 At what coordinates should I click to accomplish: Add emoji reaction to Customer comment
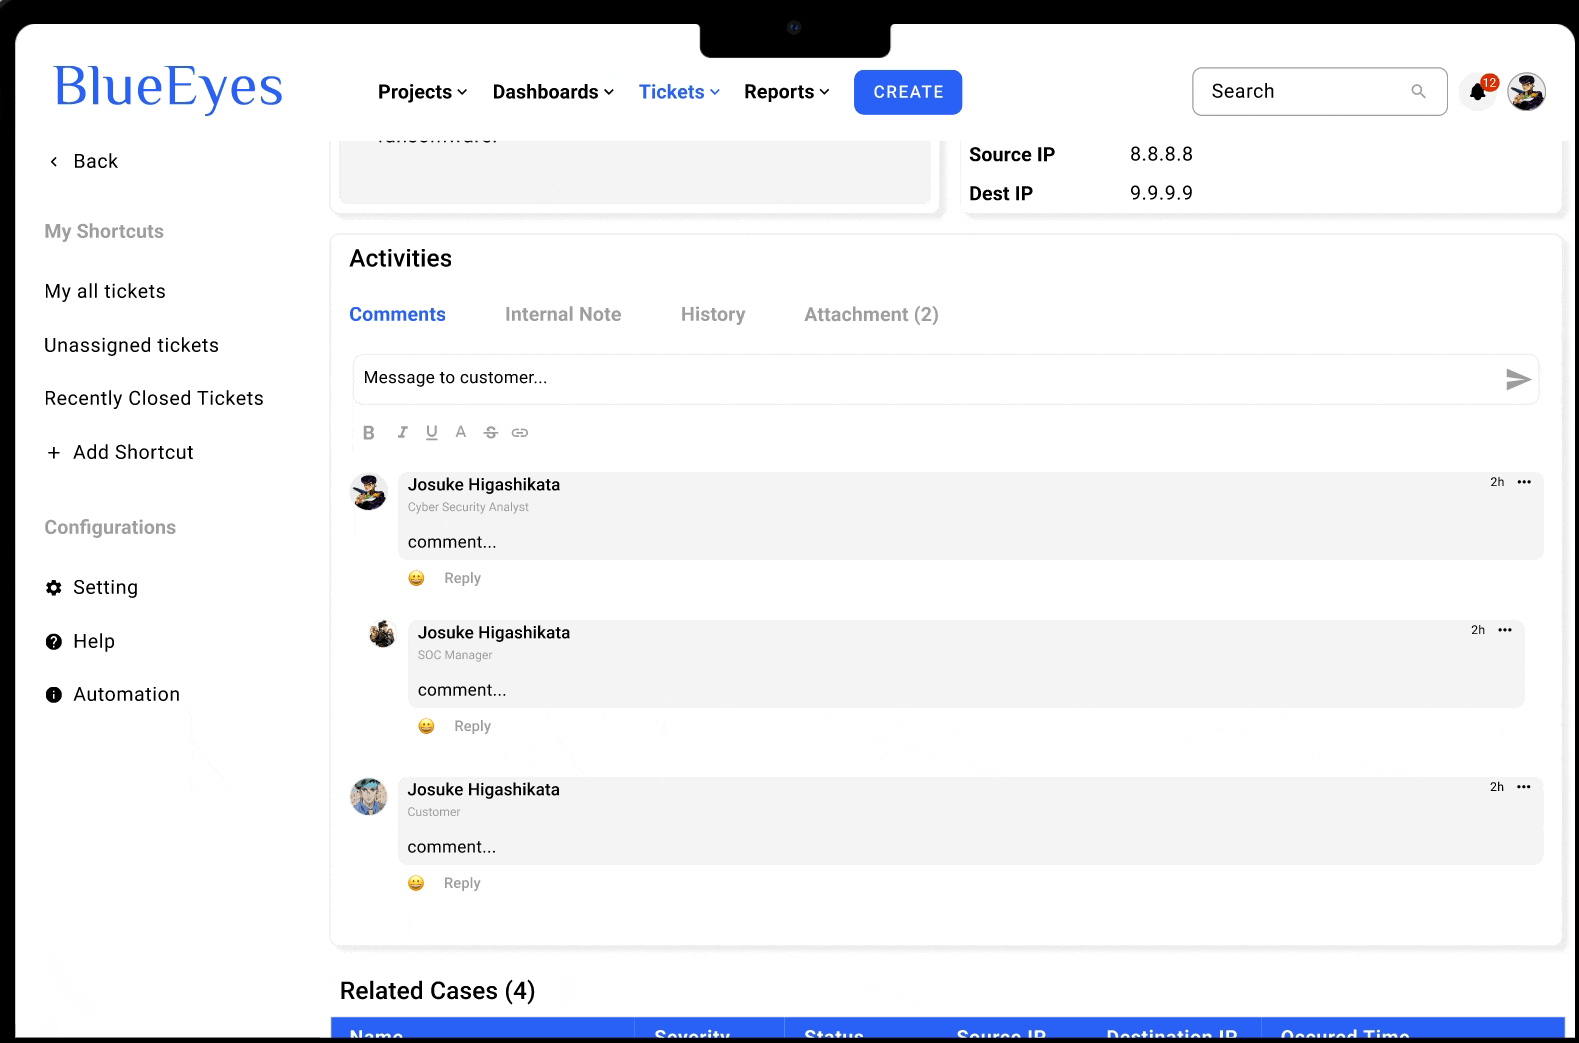pyautogui.click(x=416, y=883)
